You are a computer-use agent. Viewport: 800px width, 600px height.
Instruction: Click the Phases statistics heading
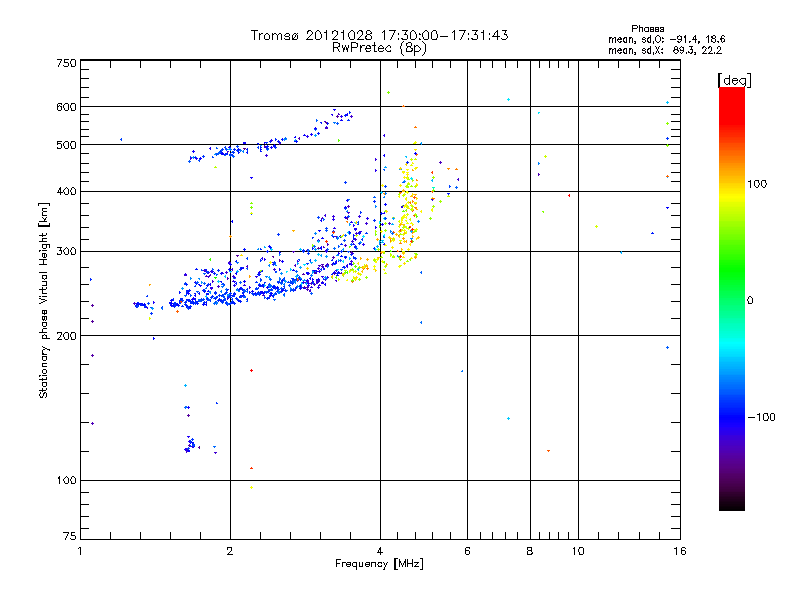point(647,29)
